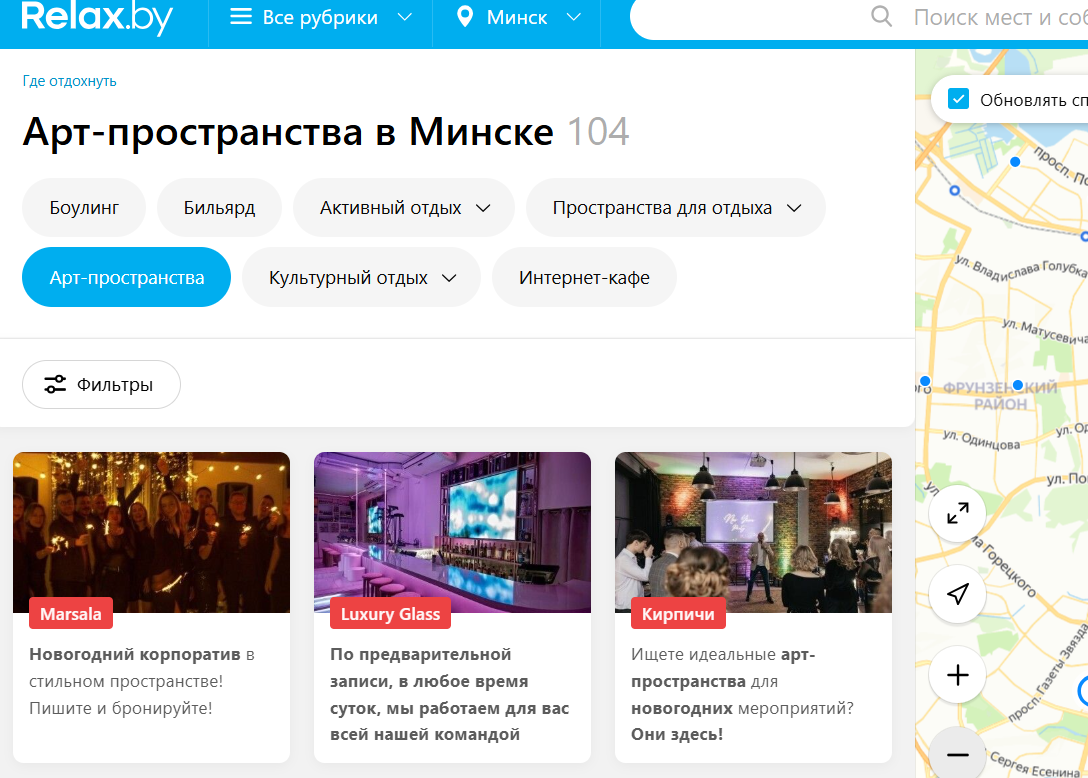
Task: Click the location pin icon next to Минск
Action: point(465,17)
